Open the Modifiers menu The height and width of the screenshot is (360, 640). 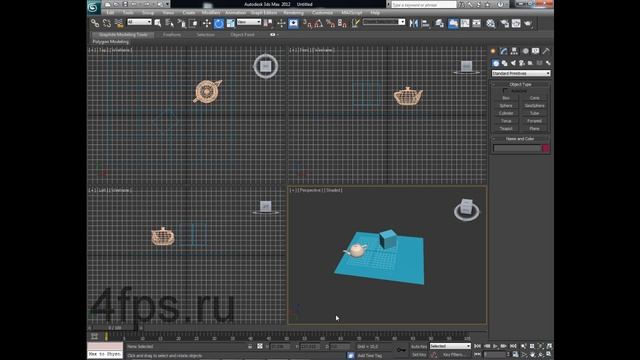tap(211, 13)
